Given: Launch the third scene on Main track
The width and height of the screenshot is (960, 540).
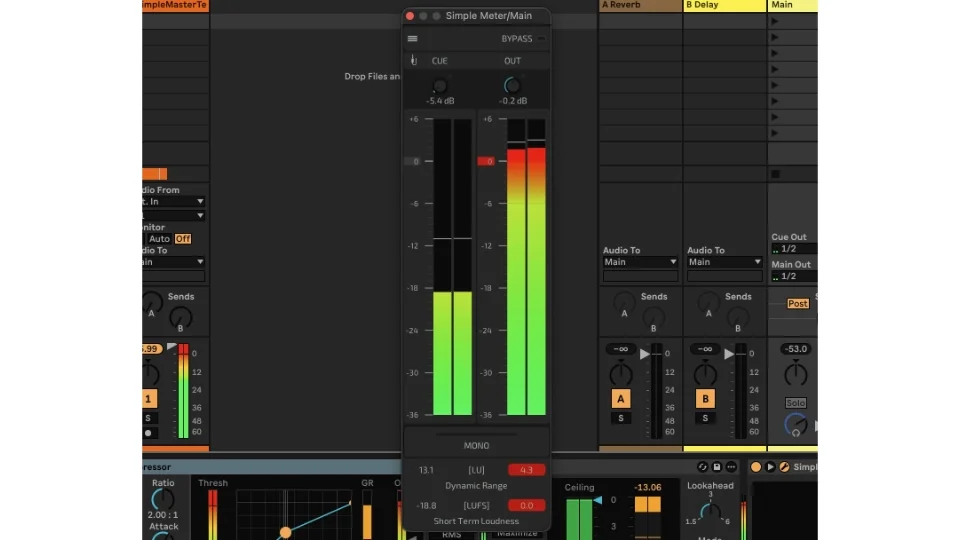Looking at the screenshot, I should tap(775, 53).
